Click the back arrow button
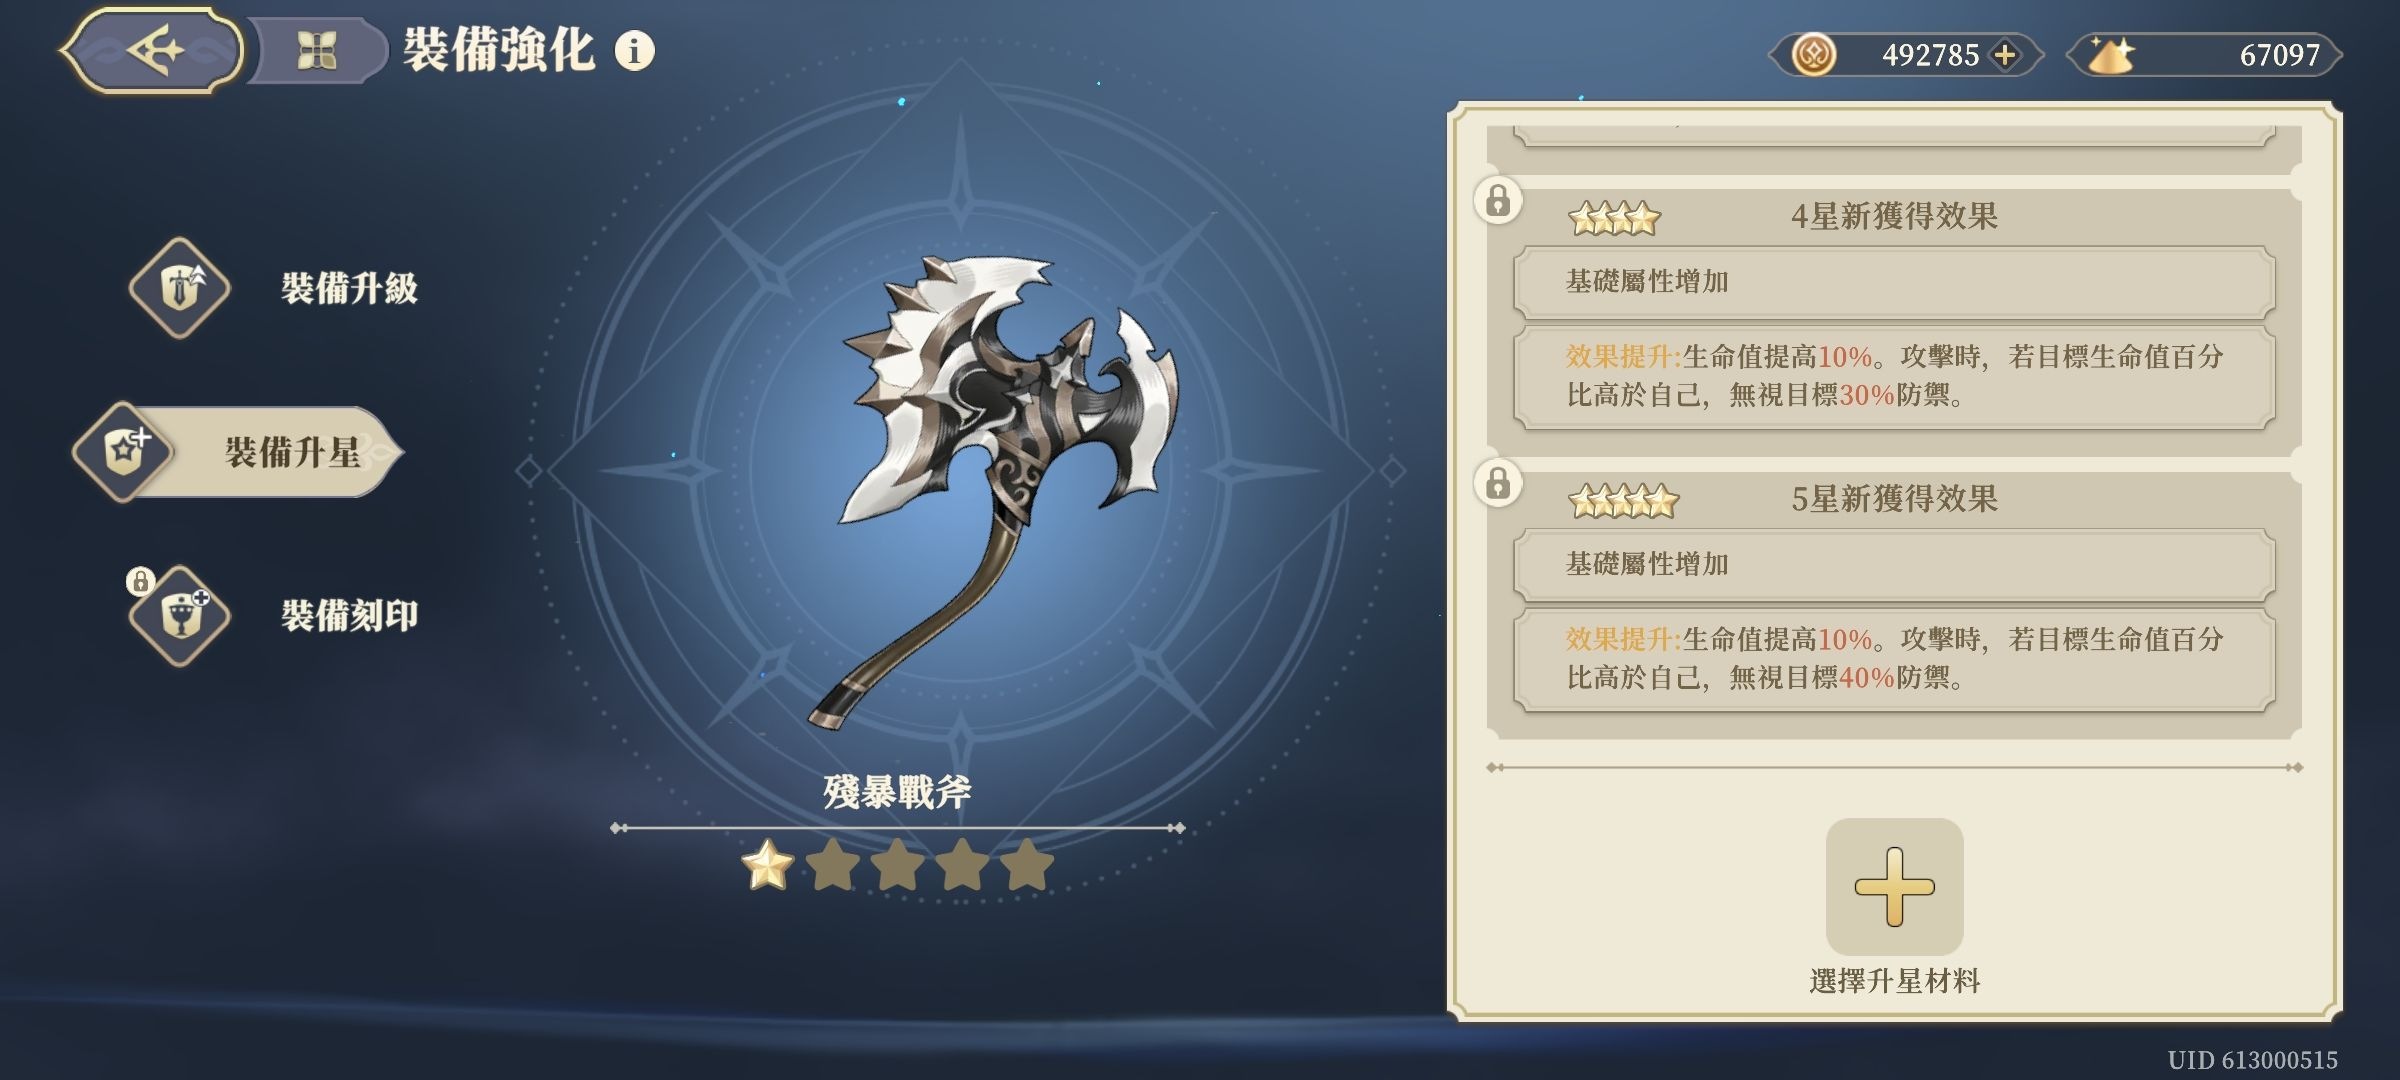2400x1080 pixels. click(152, 50)
